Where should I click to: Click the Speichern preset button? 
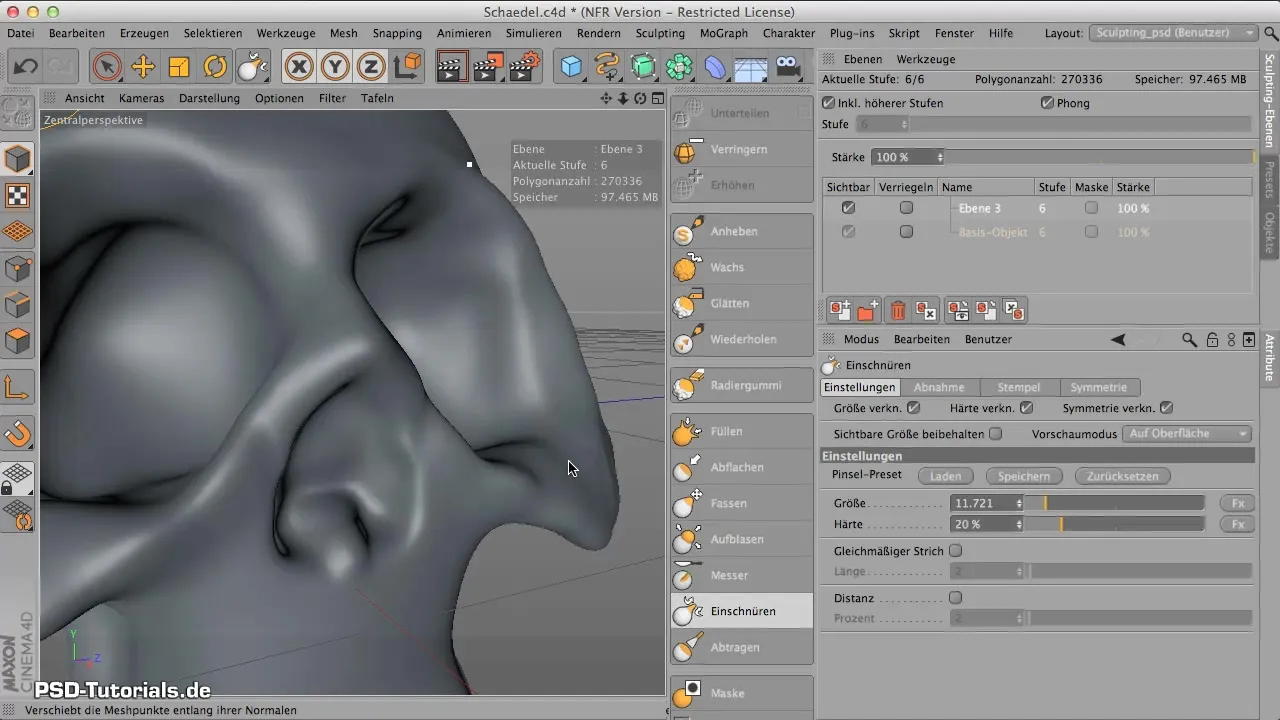point(1024,476)
